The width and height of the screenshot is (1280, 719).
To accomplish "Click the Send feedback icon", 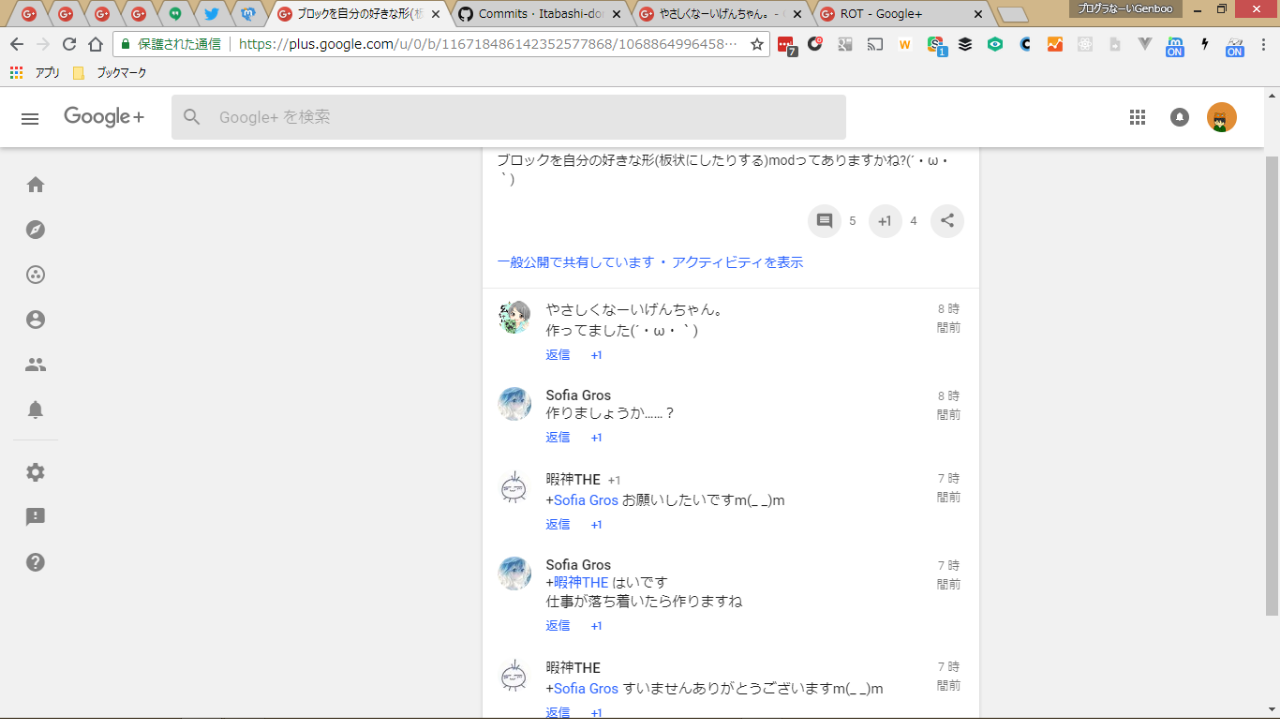I will [x=35, y=517].
